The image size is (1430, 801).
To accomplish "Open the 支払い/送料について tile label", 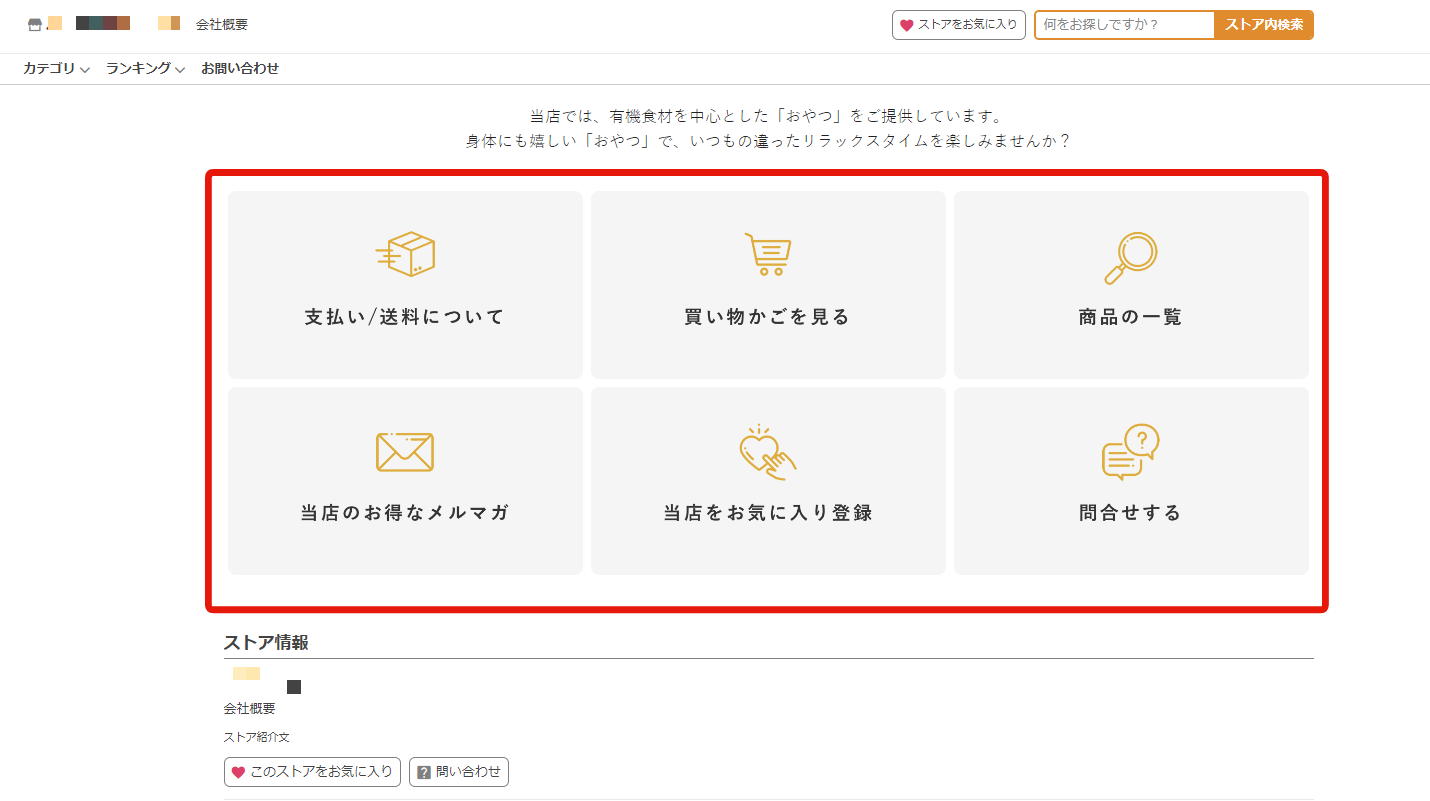I will pyautogui.click(x=405, y=317).
